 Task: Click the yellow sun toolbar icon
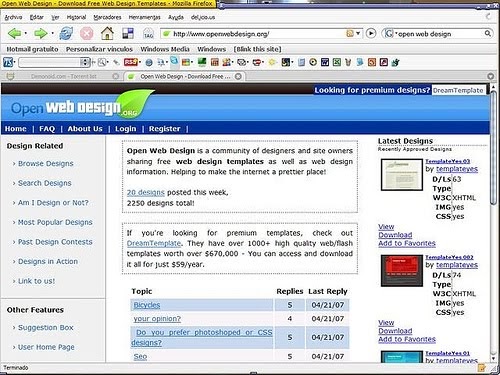(272, 62)
